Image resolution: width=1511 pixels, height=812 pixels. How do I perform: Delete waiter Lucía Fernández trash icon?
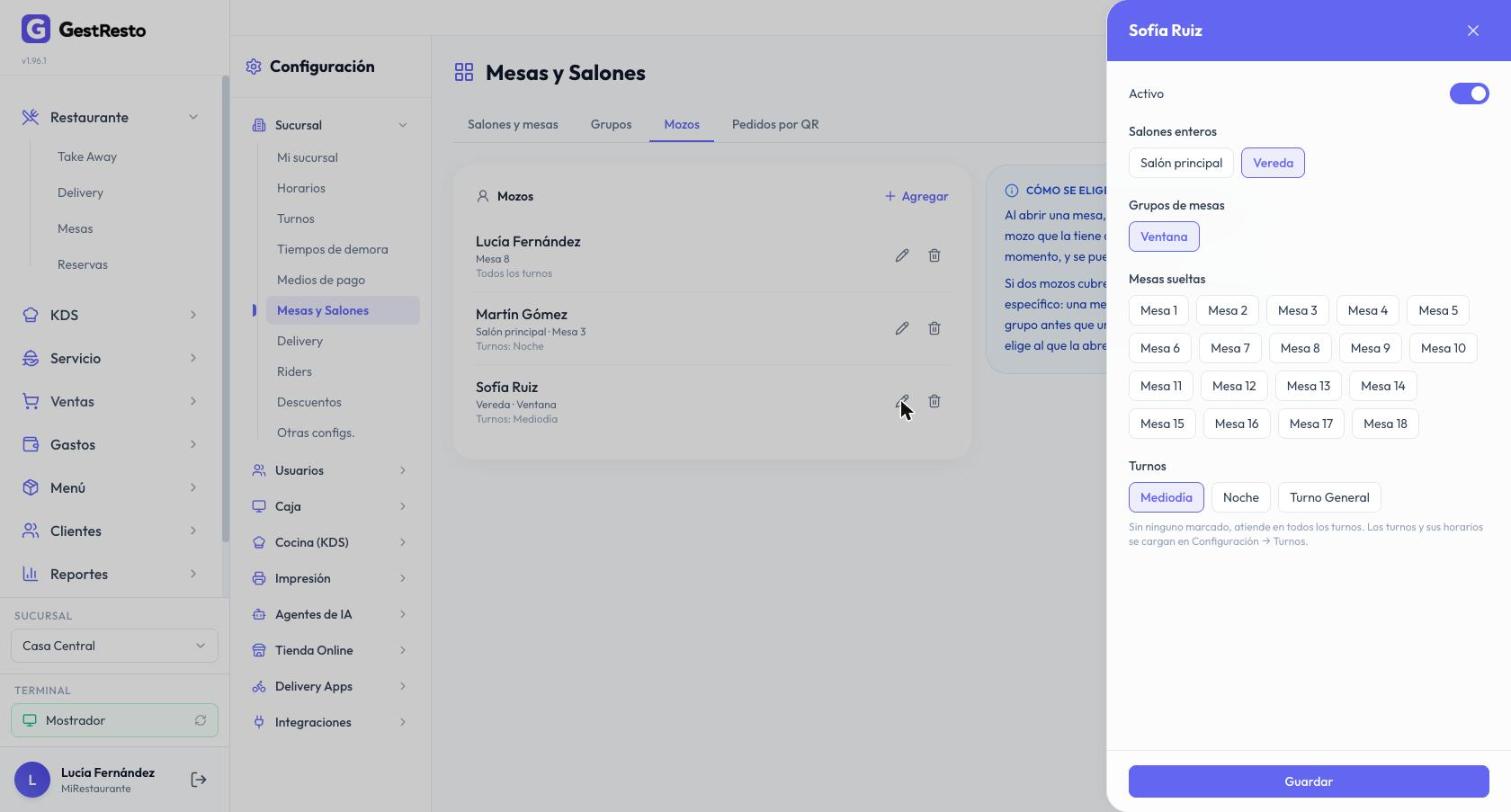tap(934, 256)
